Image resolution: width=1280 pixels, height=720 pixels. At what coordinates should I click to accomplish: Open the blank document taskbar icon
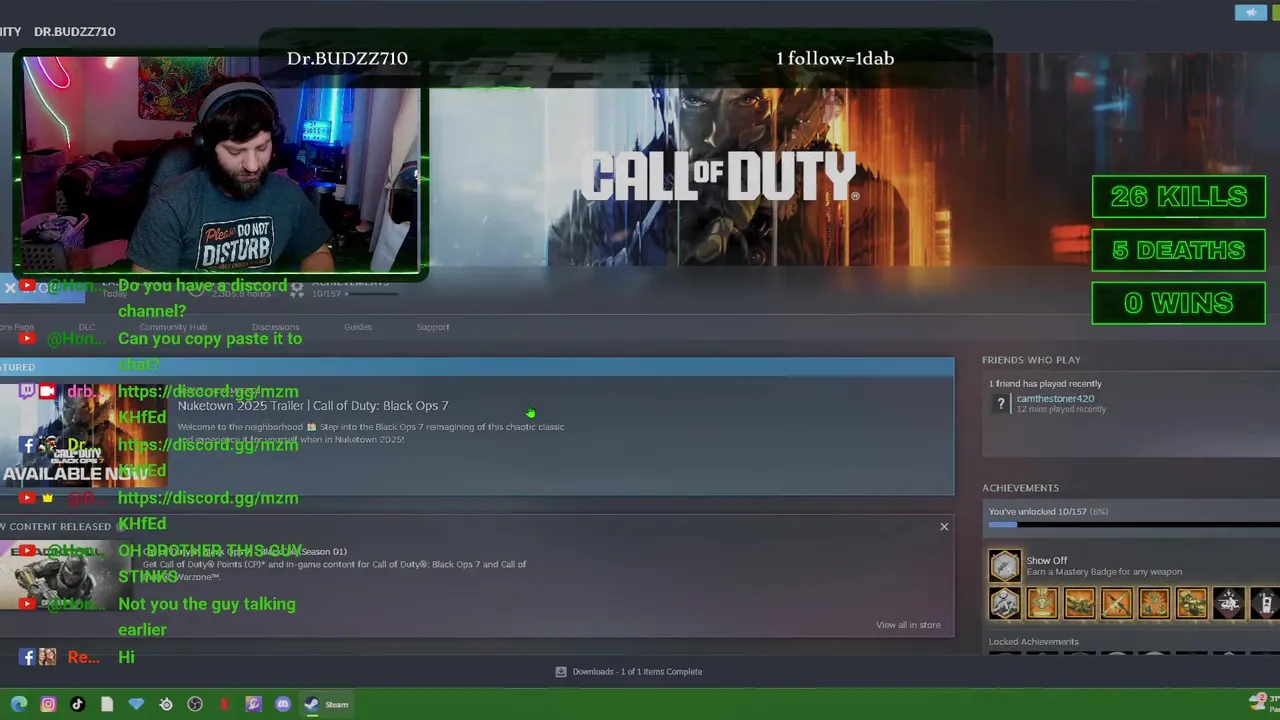tap(107, 704)
